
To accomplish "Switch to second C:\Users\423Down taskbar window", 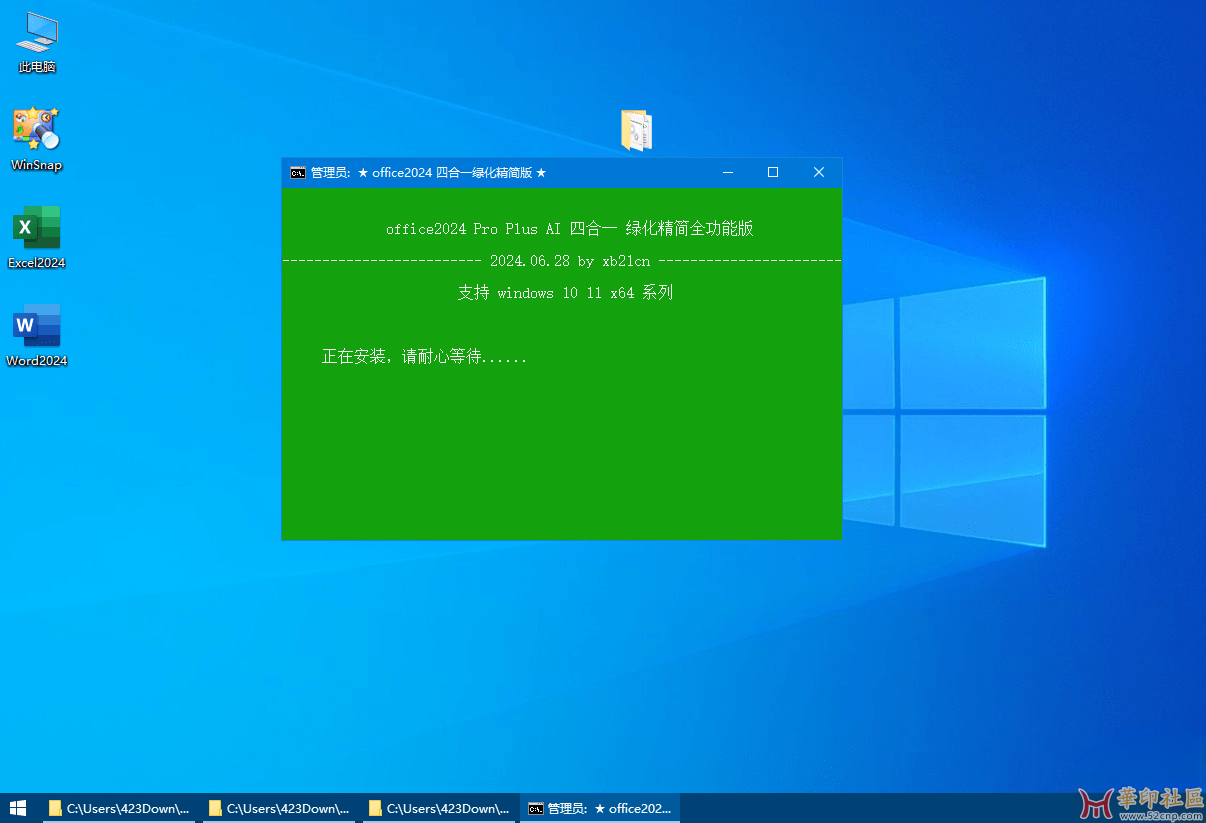I will point(280,808).
